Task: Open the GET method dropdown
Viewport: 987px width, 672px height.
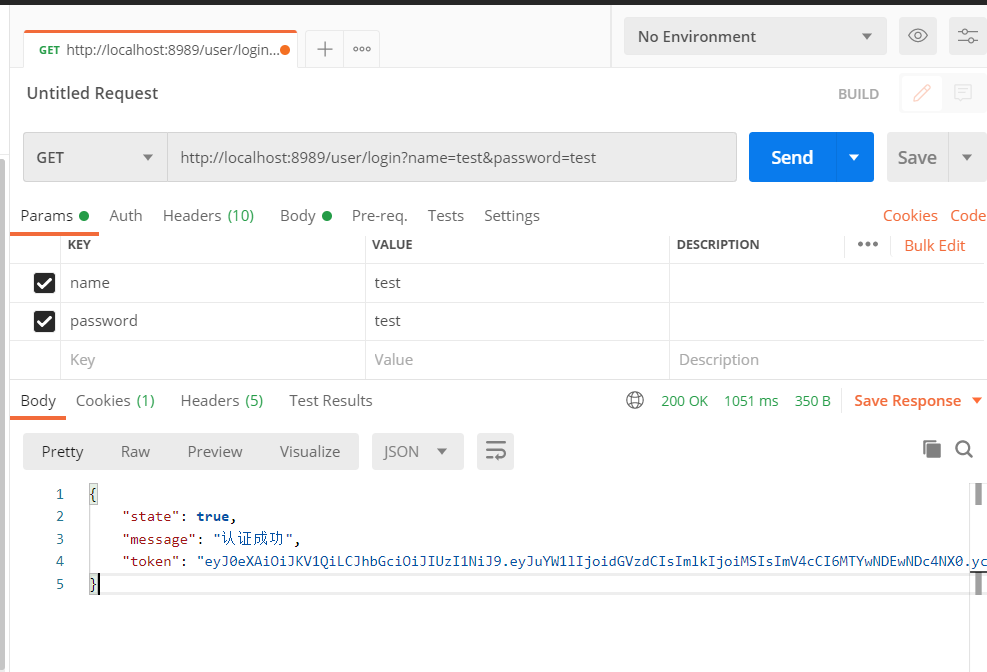Action: point(95,157)
